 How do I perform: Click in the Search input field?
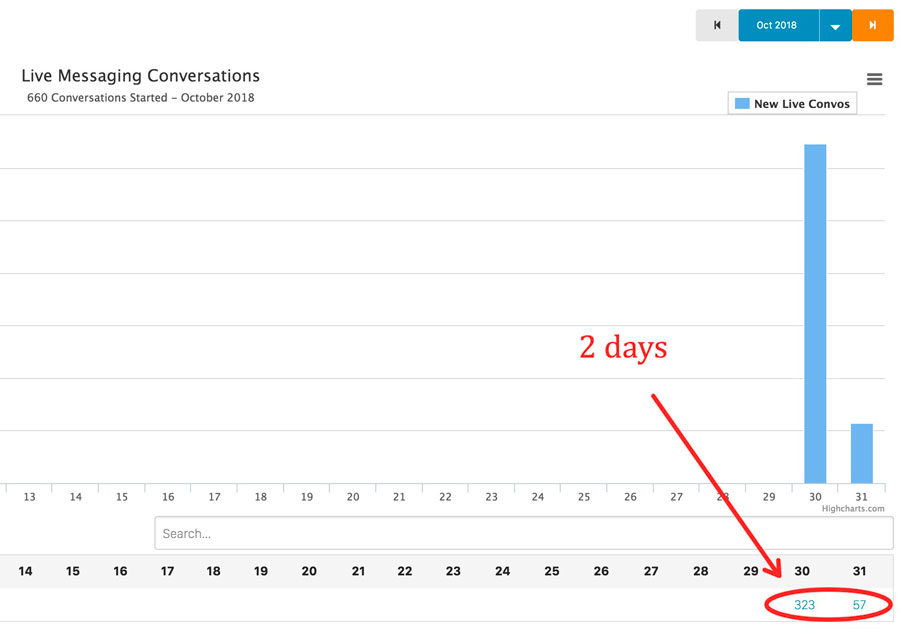tap(523, 533)
